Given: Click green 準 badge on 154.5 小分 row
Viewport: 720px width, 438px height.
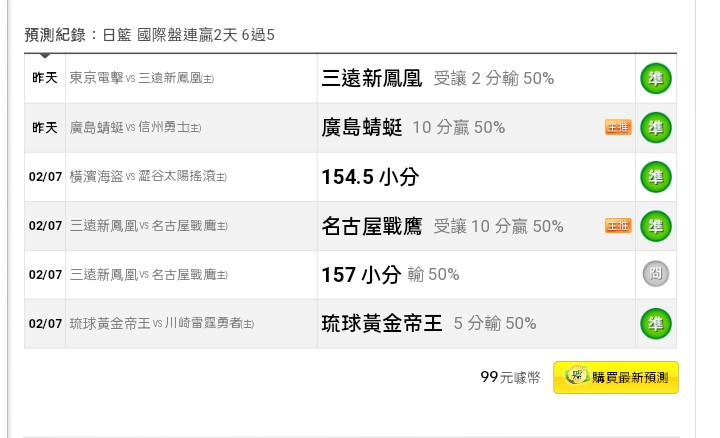Looking at the screenshot, I should 656,177.
